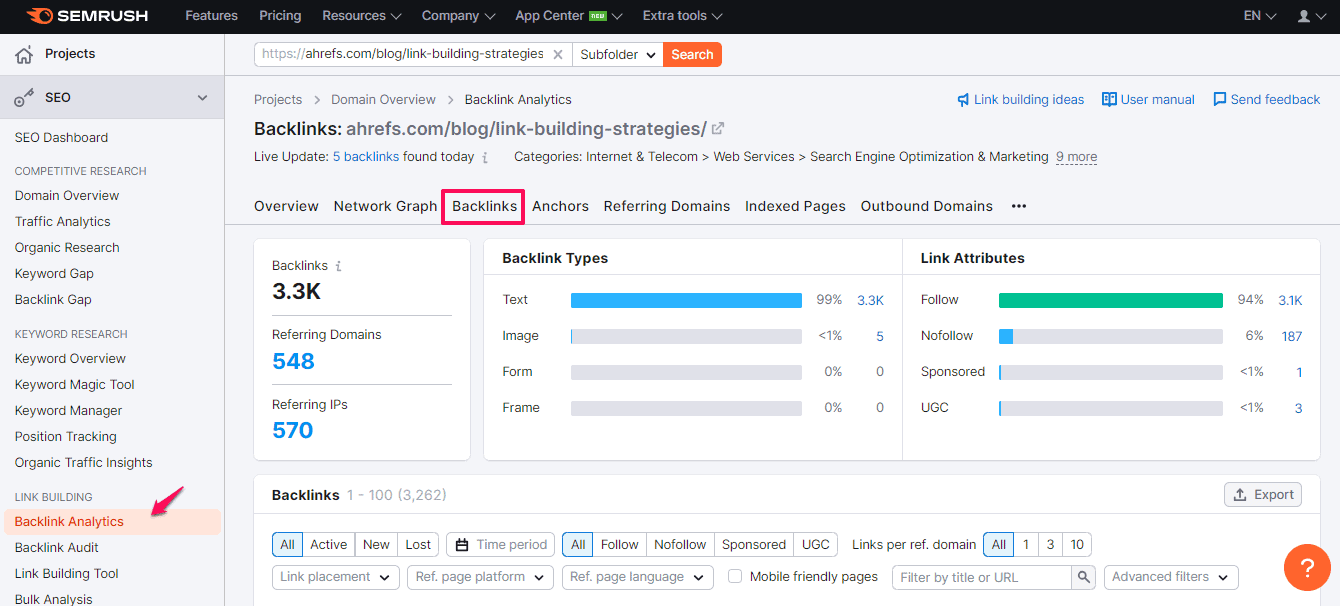The image size is (1340, 606).
Task: Select the All backlink status filter
Action: 287,545
